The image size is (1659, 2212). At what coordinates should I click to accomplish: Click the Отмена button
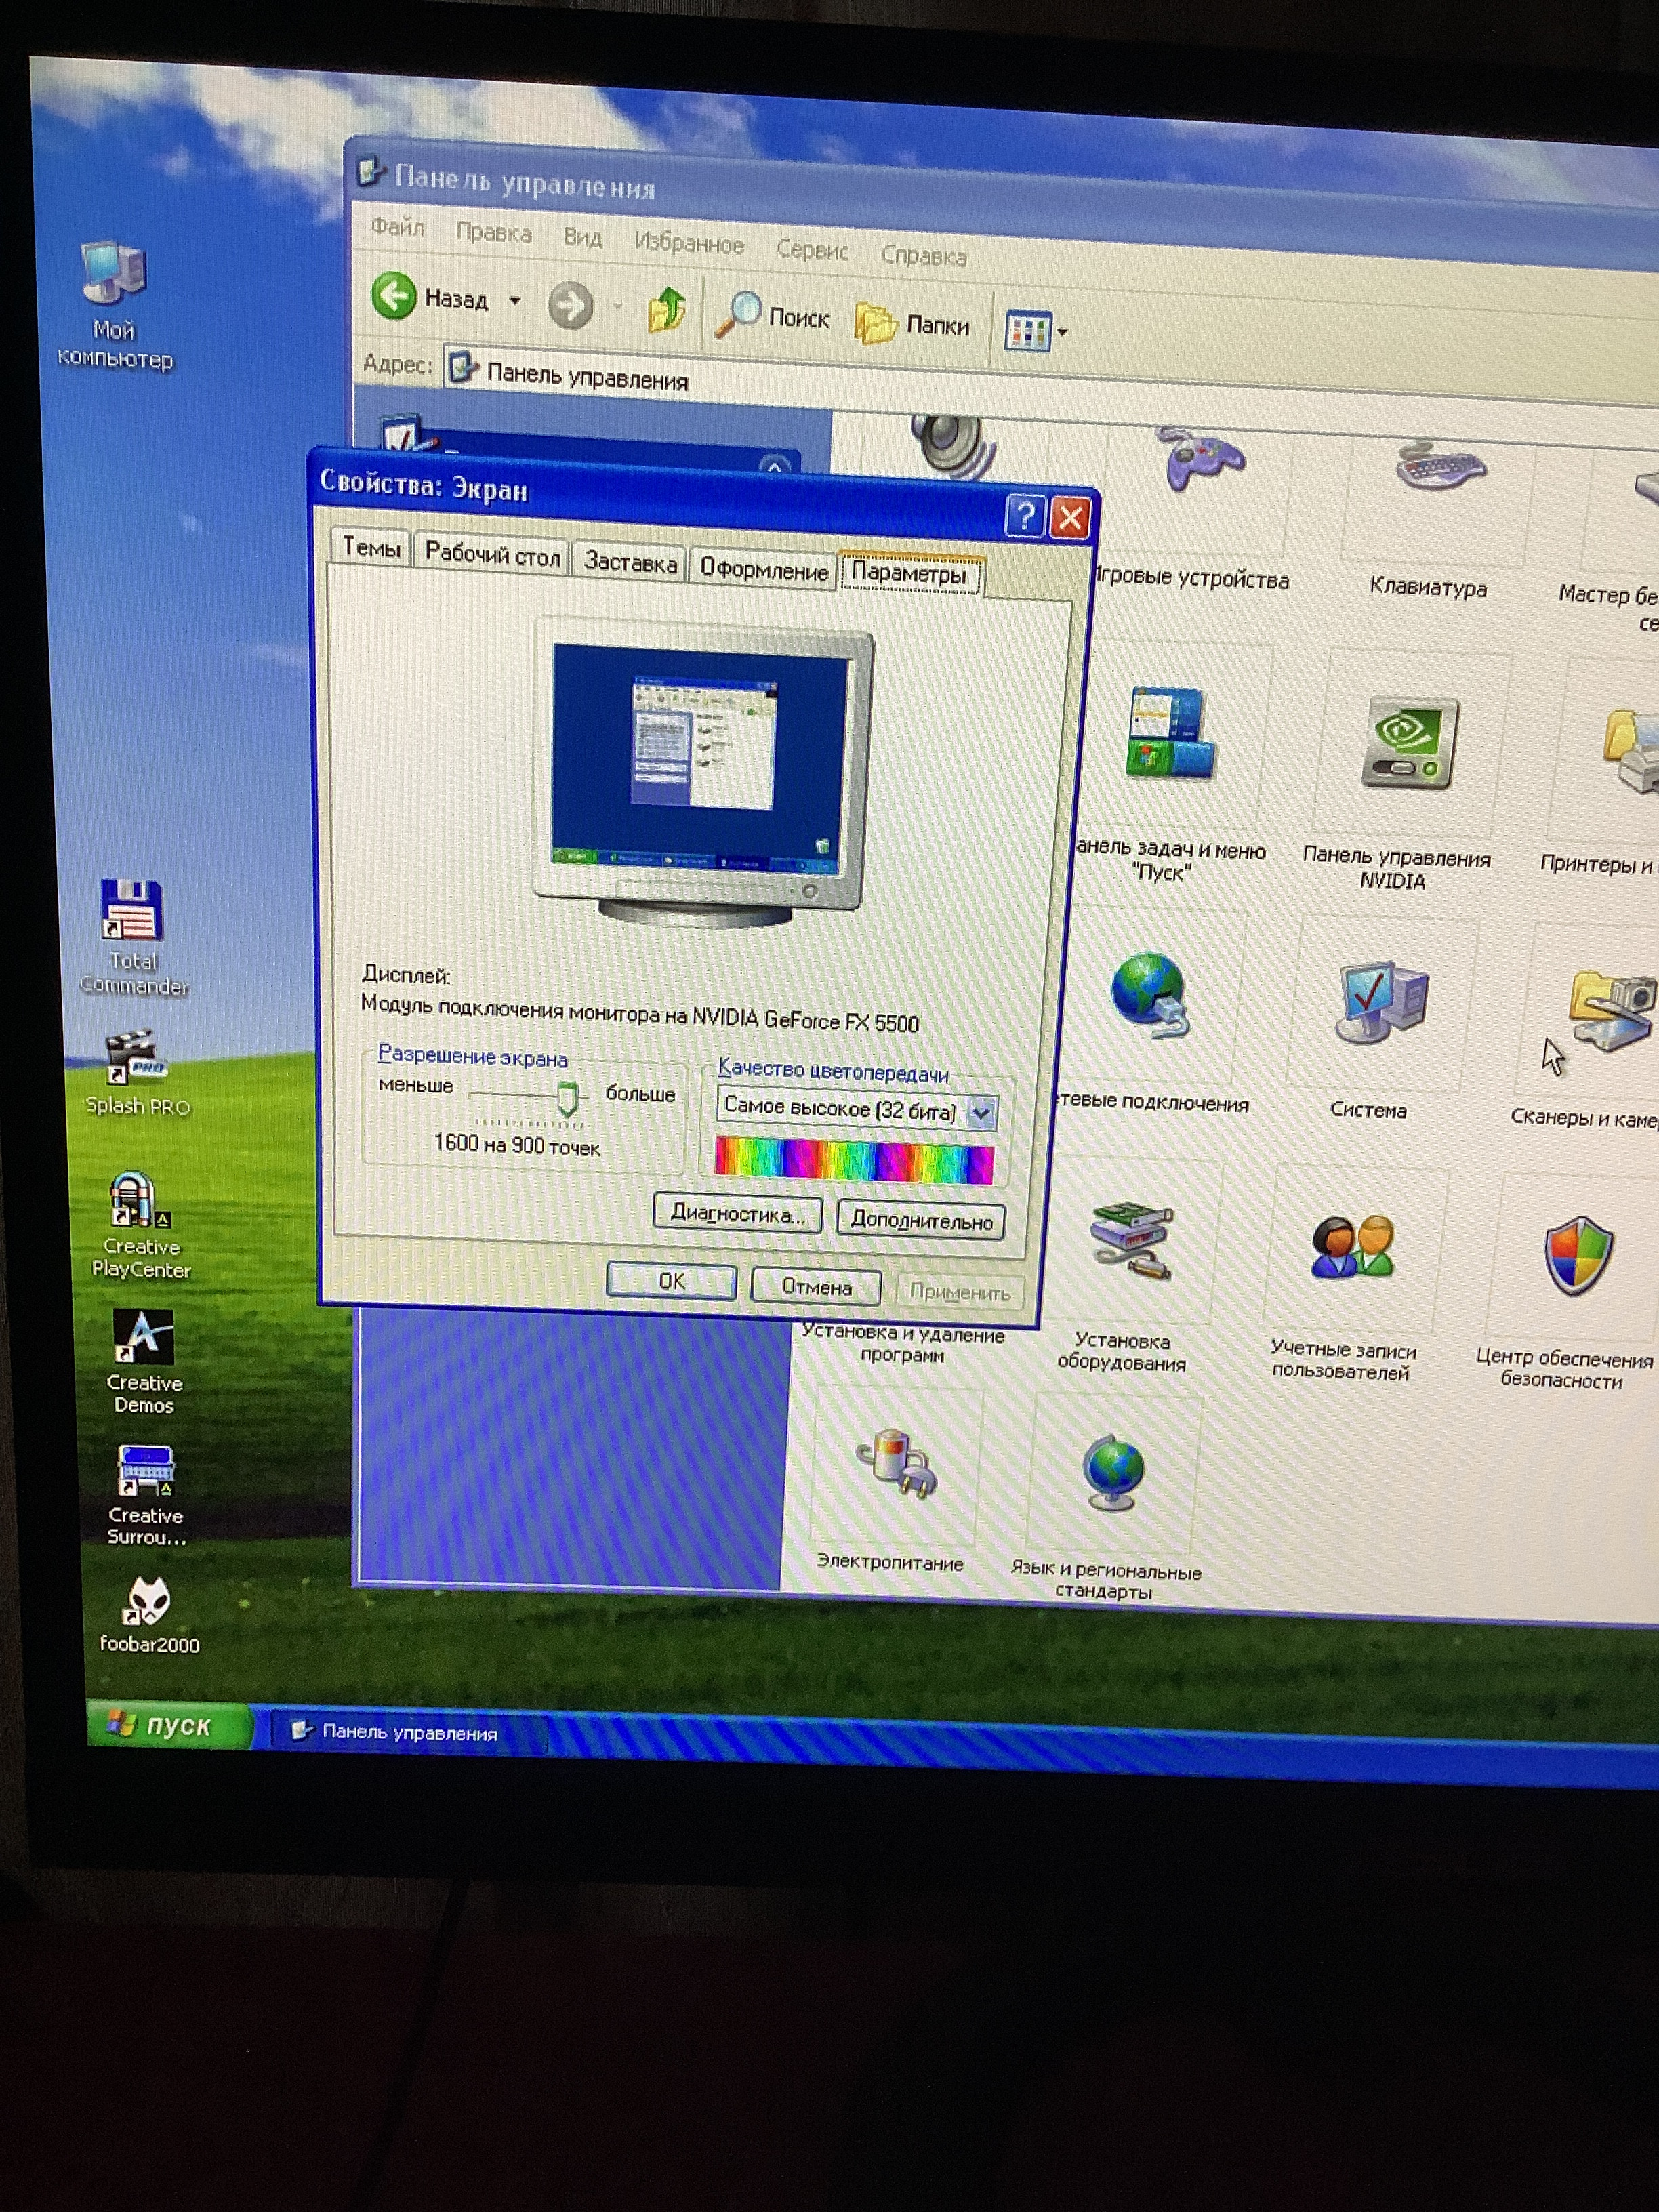point(816,1287)
